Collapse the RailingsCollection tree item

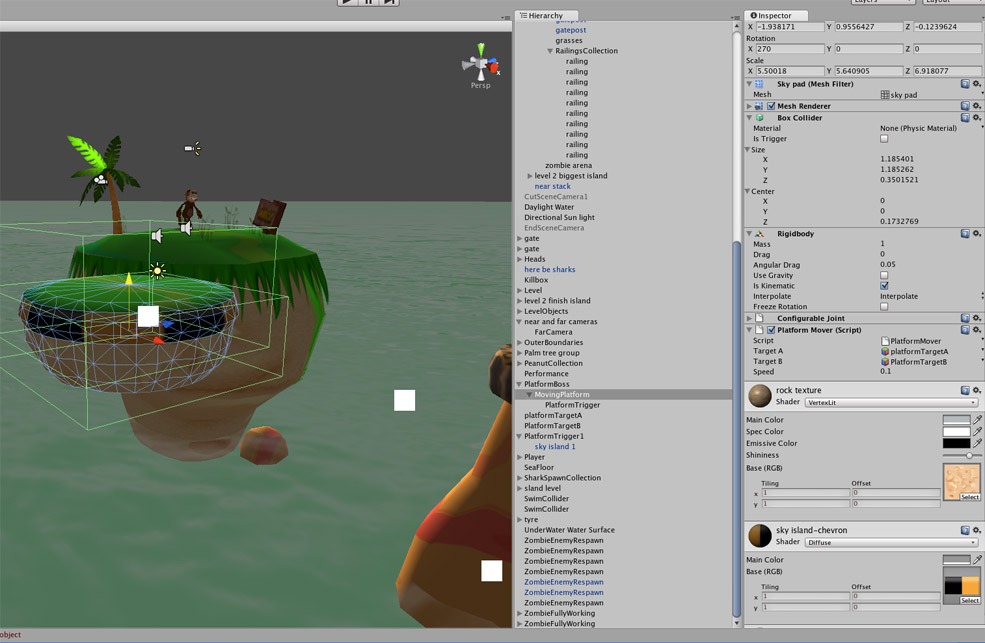[x=552, y=50]
